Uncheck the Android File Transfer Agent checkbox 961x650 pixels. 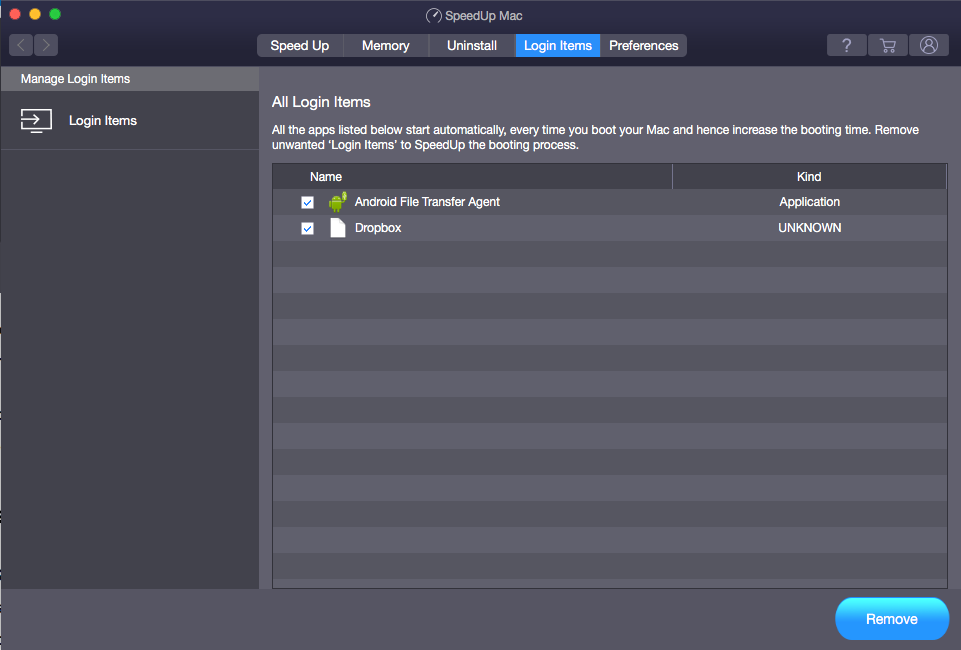(x=307, y=201)
